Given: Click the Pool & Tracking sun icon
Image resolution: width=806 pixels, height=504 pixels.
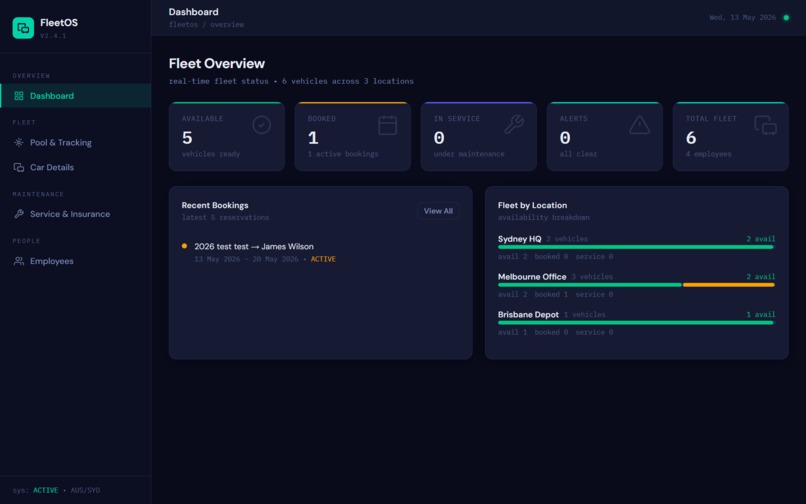Looking at the screenshot, I should point(19,142).
